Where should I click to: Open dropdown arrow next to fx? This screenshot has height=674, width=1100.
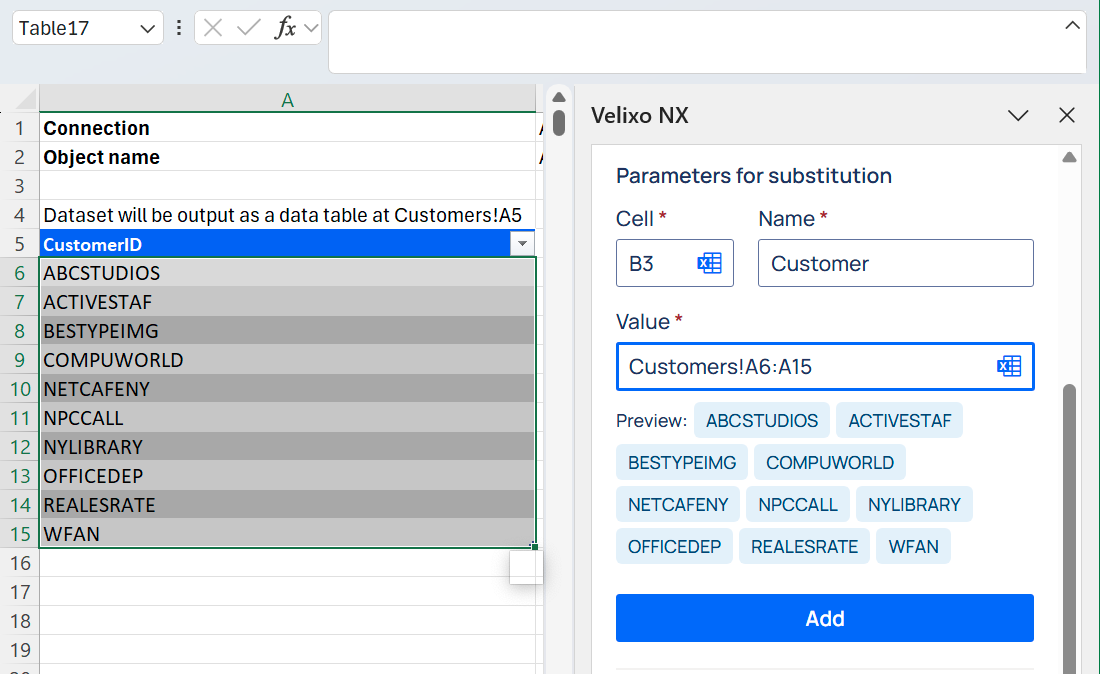[x=310, y=28]
